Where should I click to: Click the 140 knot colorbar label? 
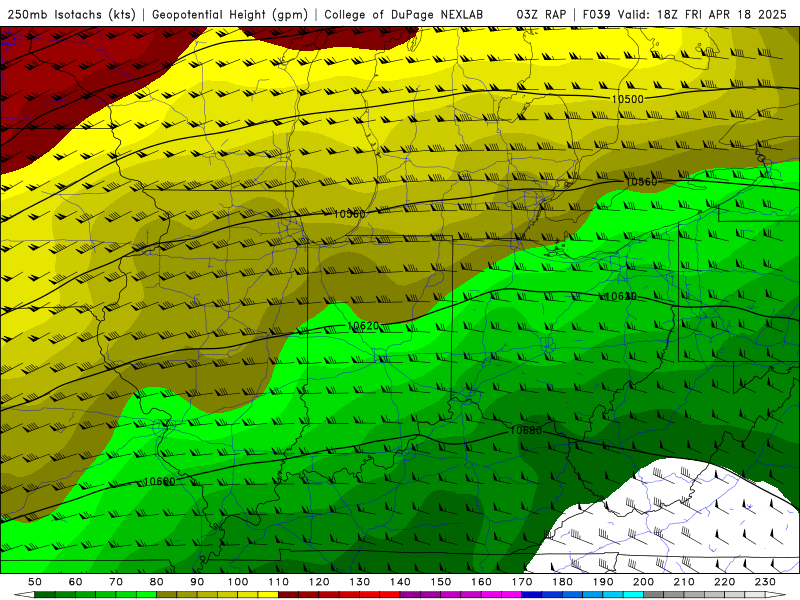click(400, 582)
